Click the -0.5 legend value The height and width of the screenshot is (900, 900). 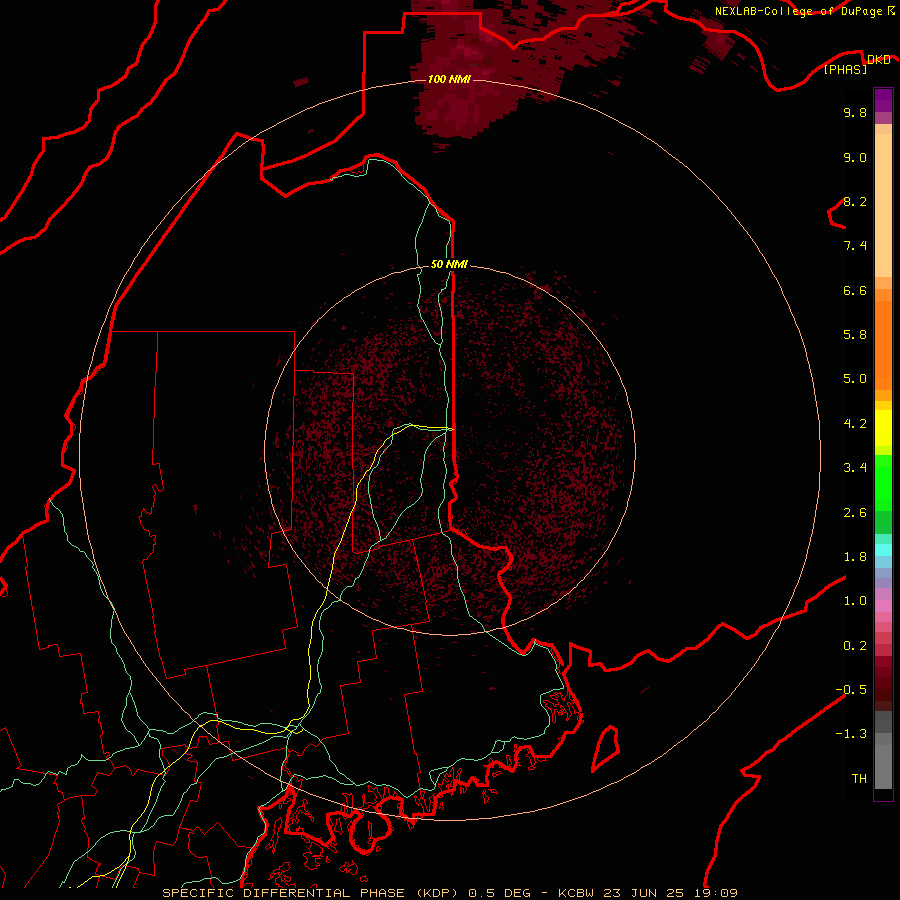point(851,689)
